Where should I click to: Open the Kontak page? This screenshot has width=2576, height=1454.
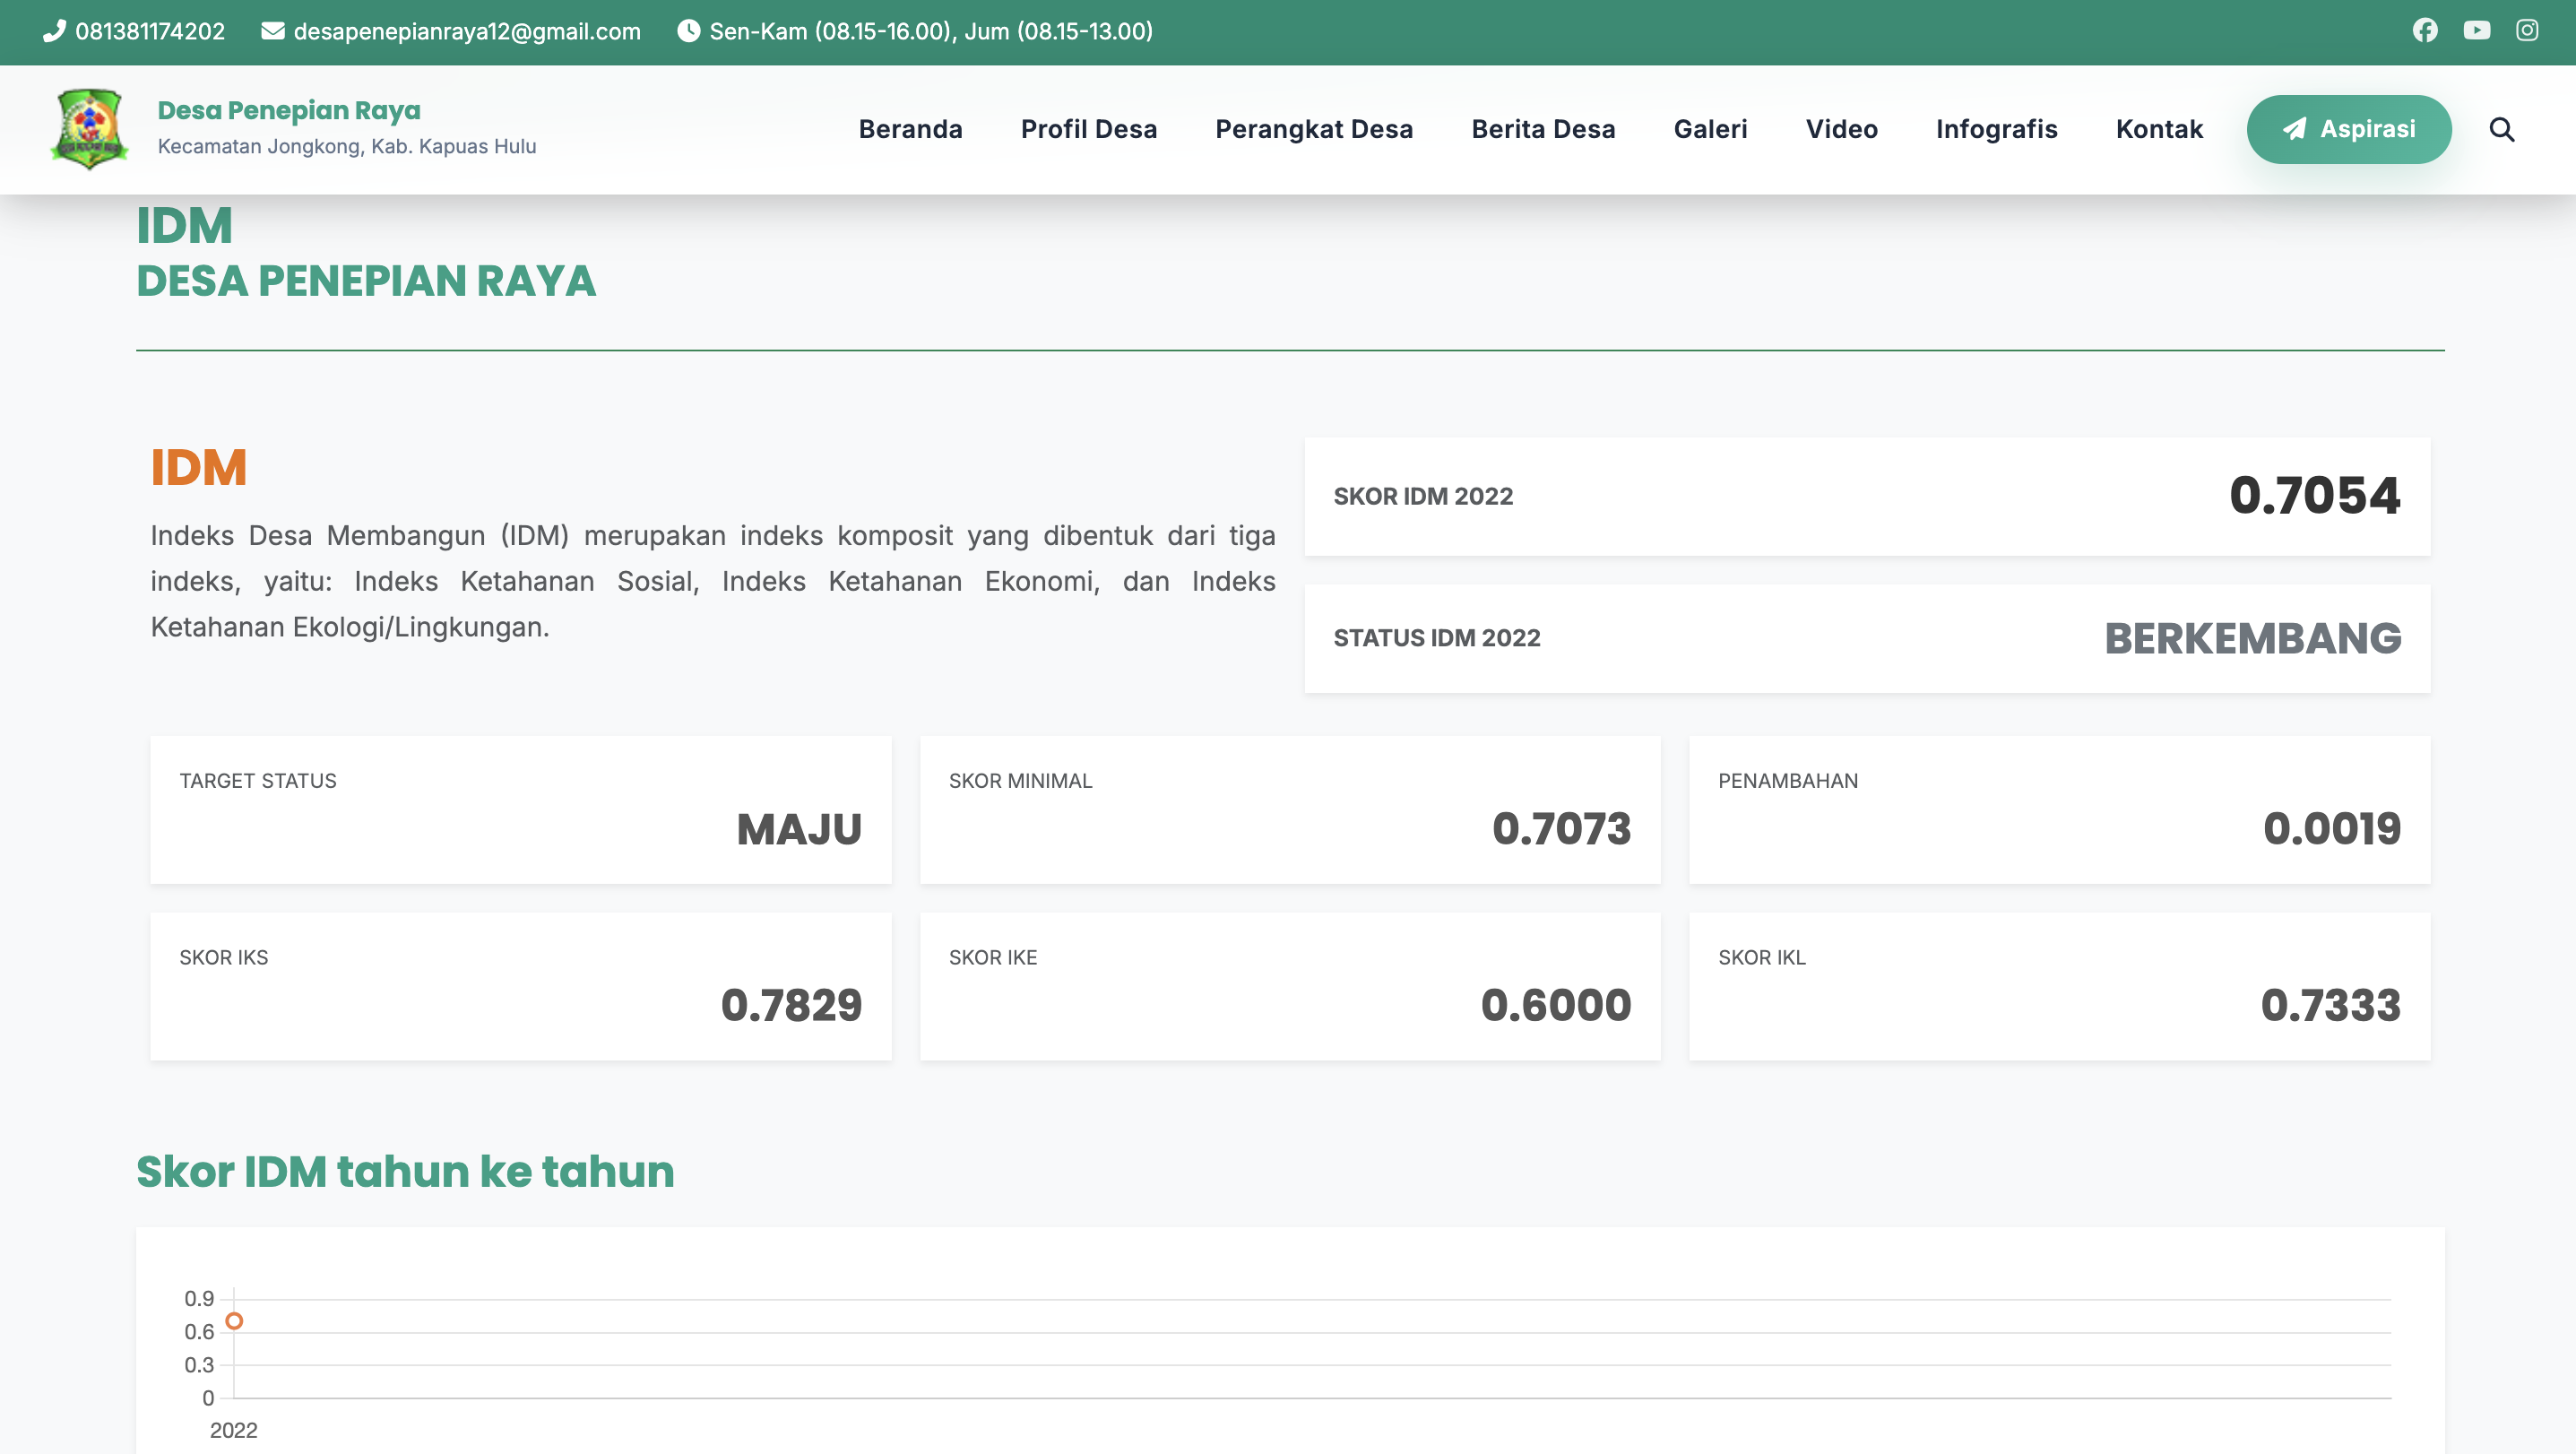click(2158, 130)
